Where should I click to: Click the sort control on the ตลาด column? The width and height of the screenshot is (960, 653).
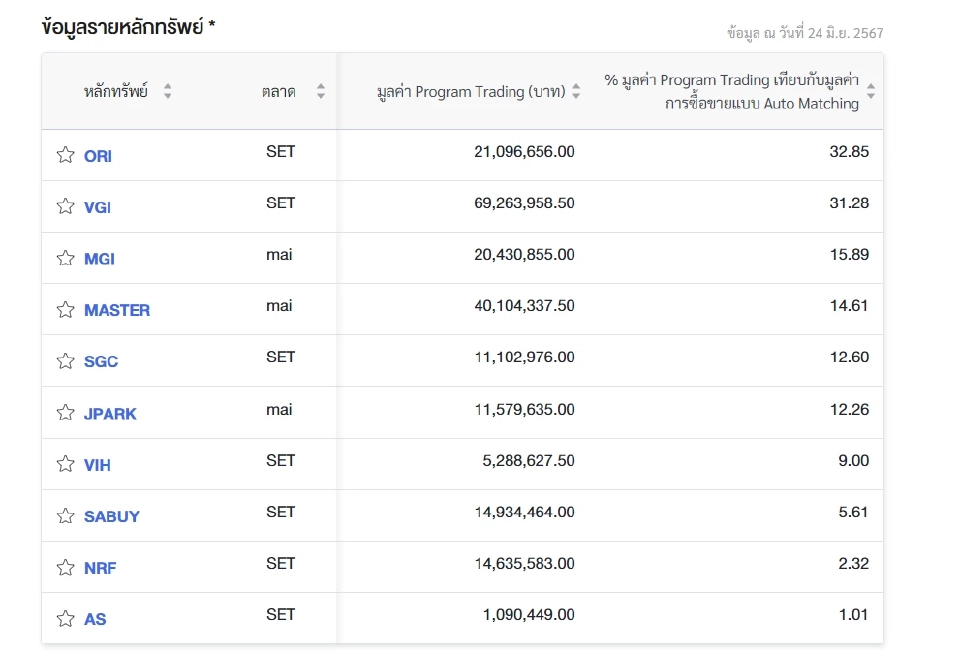pyautogui.click(x=320, y=90)
